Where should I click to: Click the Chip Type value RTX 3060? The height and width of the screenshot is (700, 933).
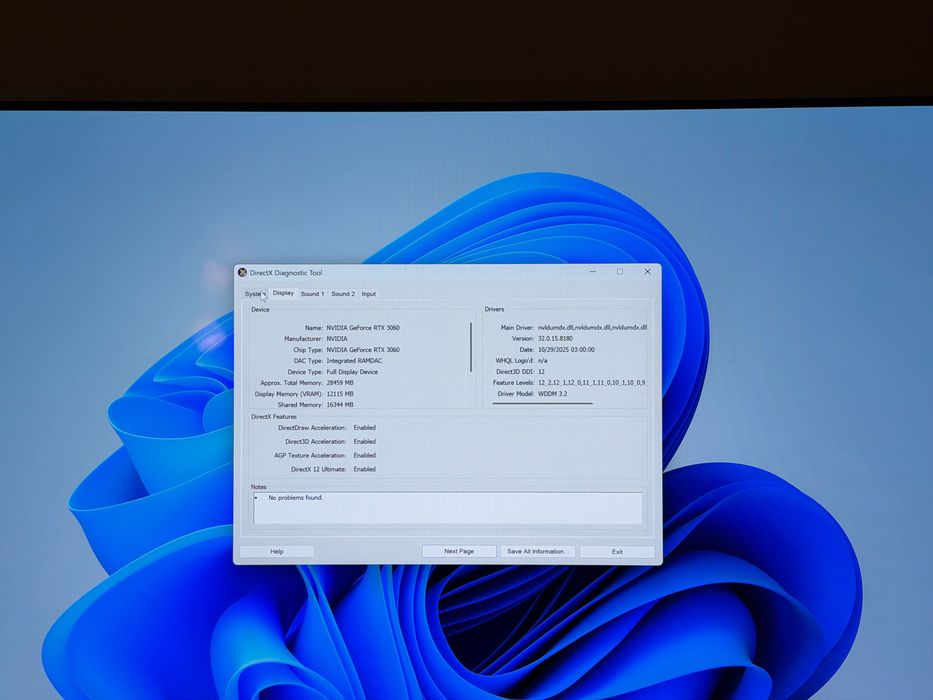pyautogui.click(x=363, y=350)
